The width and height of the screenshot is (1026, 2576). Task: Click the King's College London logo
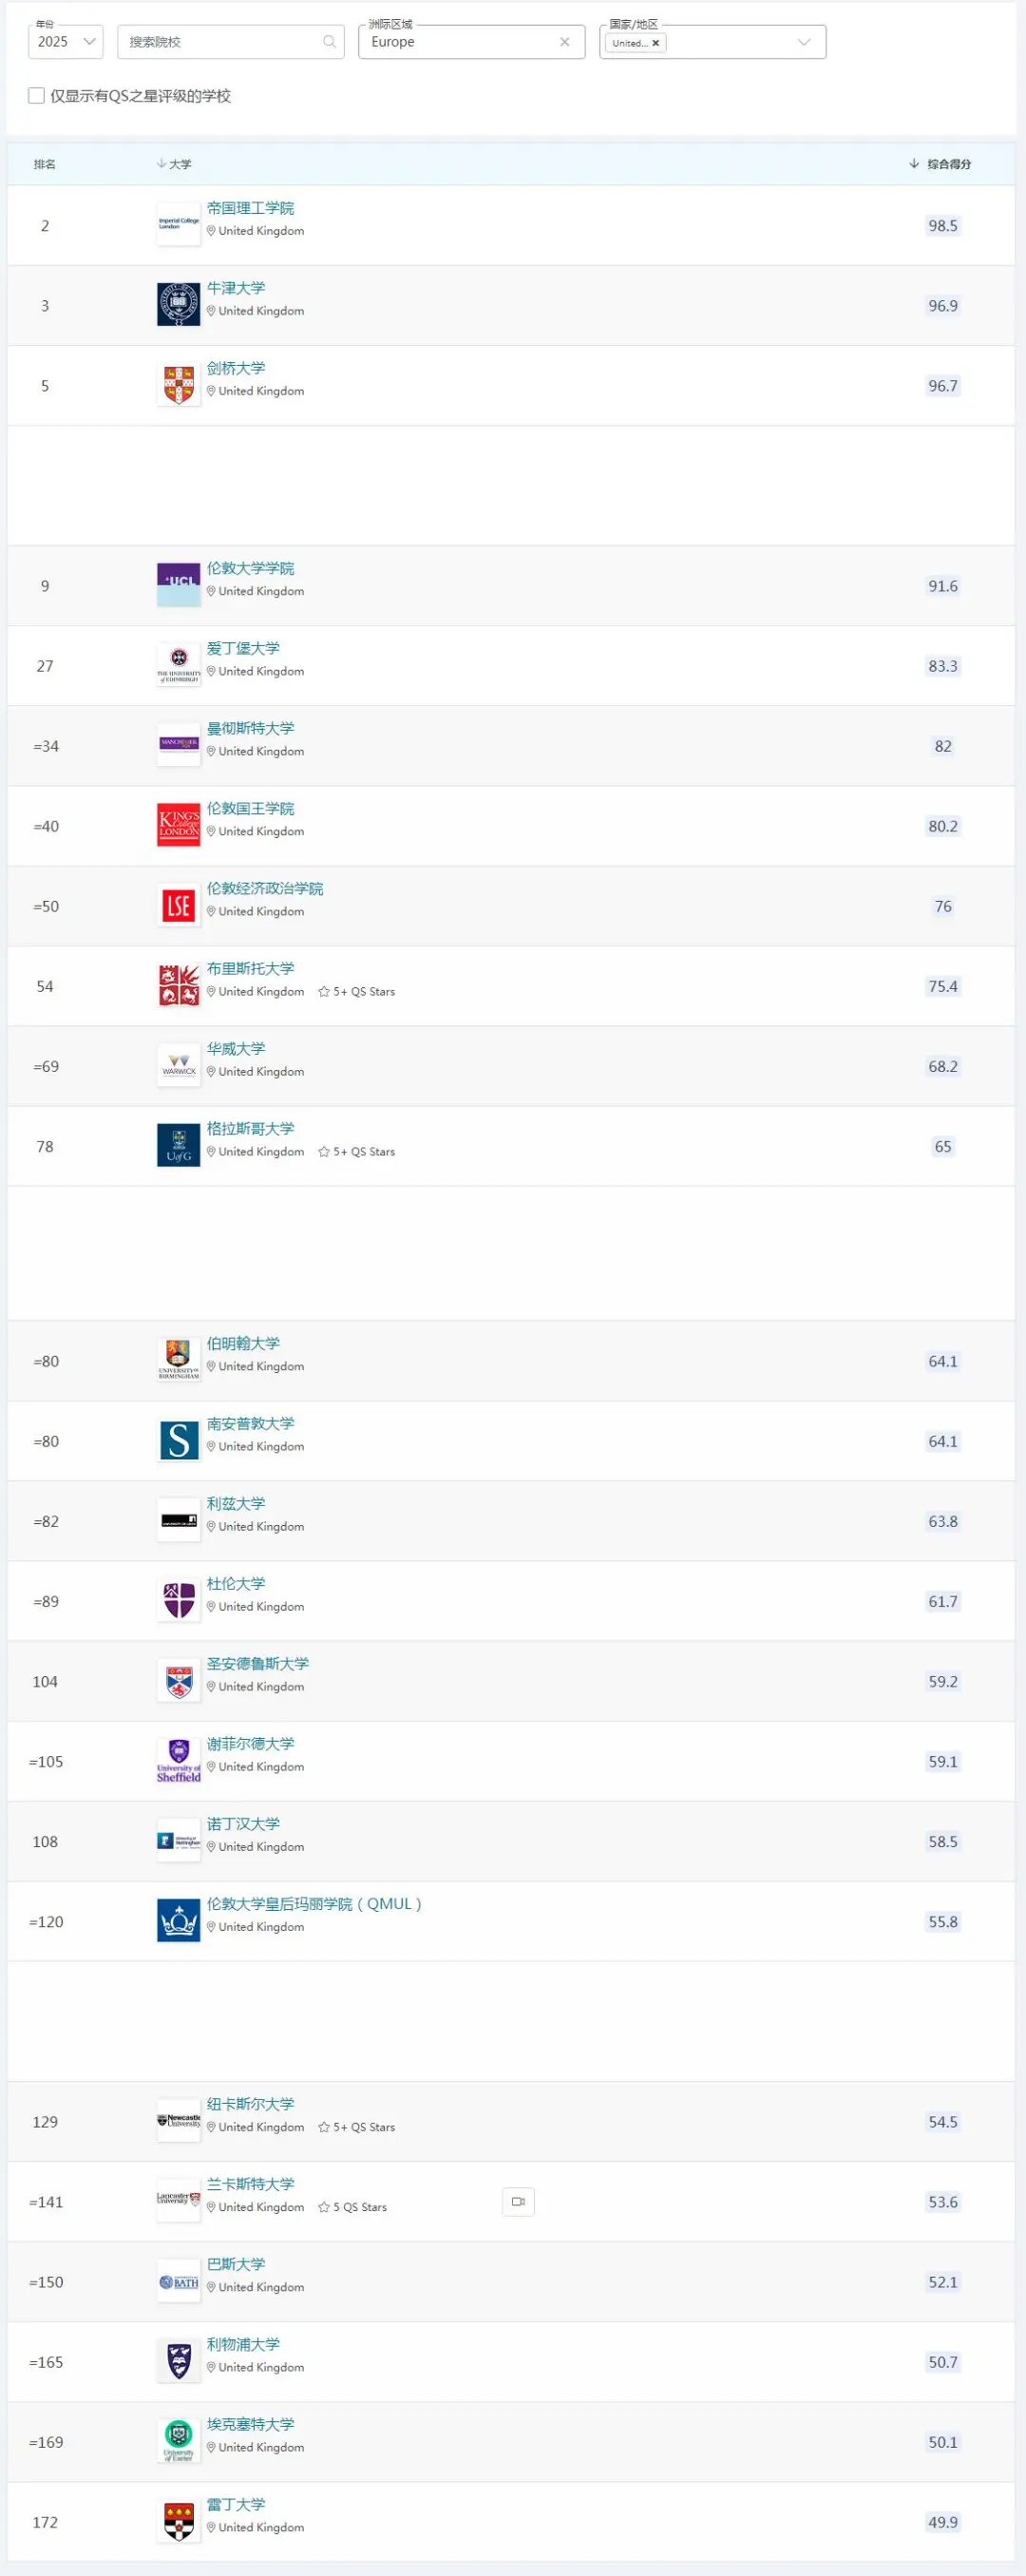179,825
